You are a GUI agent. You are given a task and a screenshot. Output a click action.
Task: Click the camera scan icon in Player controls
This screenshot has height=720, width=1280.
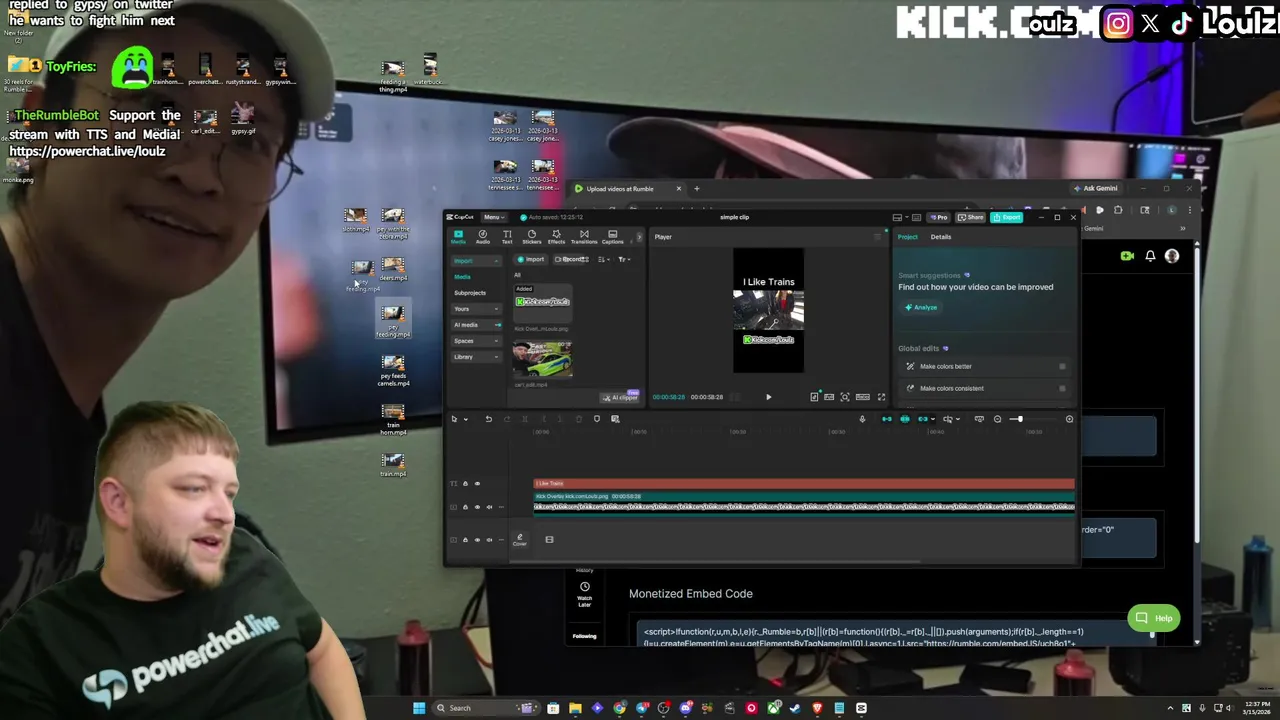pos(845,397)
